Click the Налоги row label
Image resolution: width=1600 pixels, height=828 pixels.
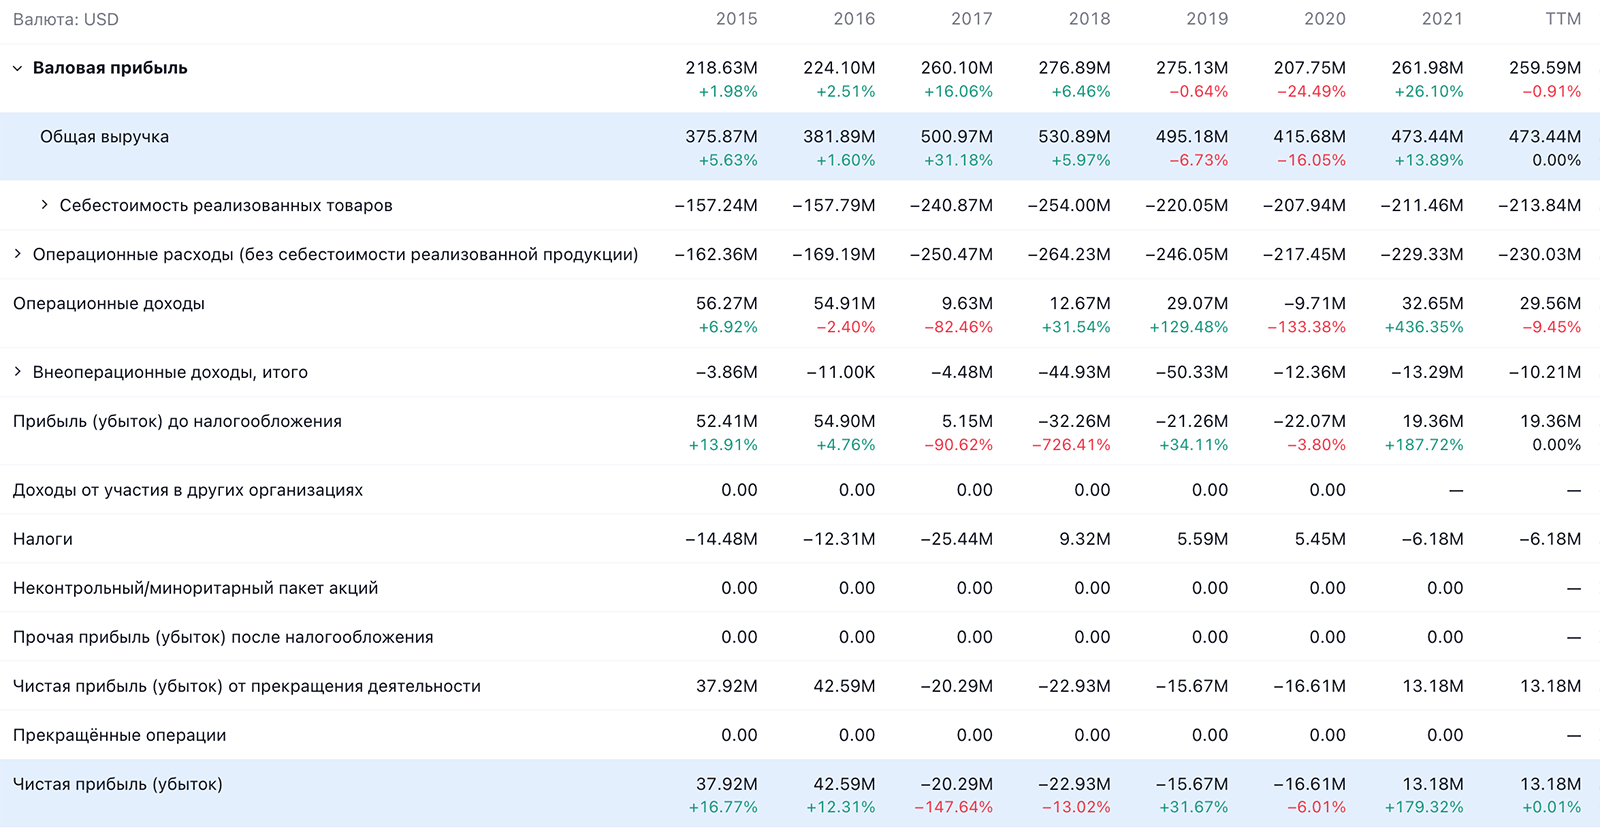[43, 539]
